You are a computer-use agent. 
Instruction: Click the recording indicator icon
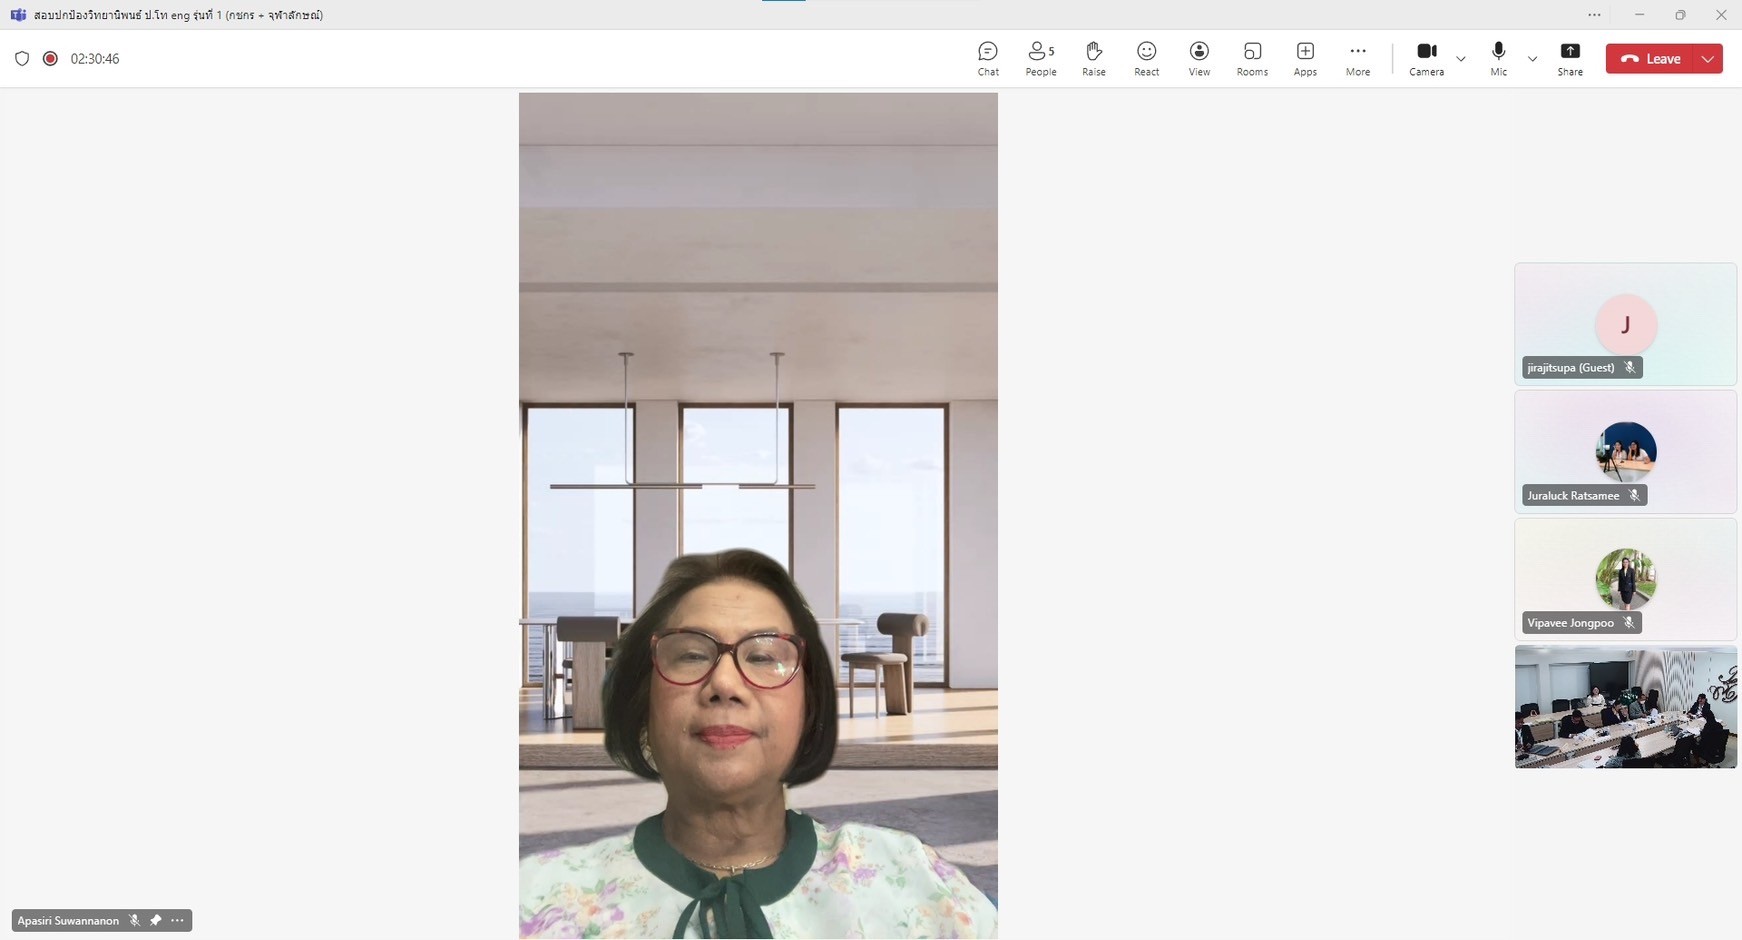pos(50,59)
